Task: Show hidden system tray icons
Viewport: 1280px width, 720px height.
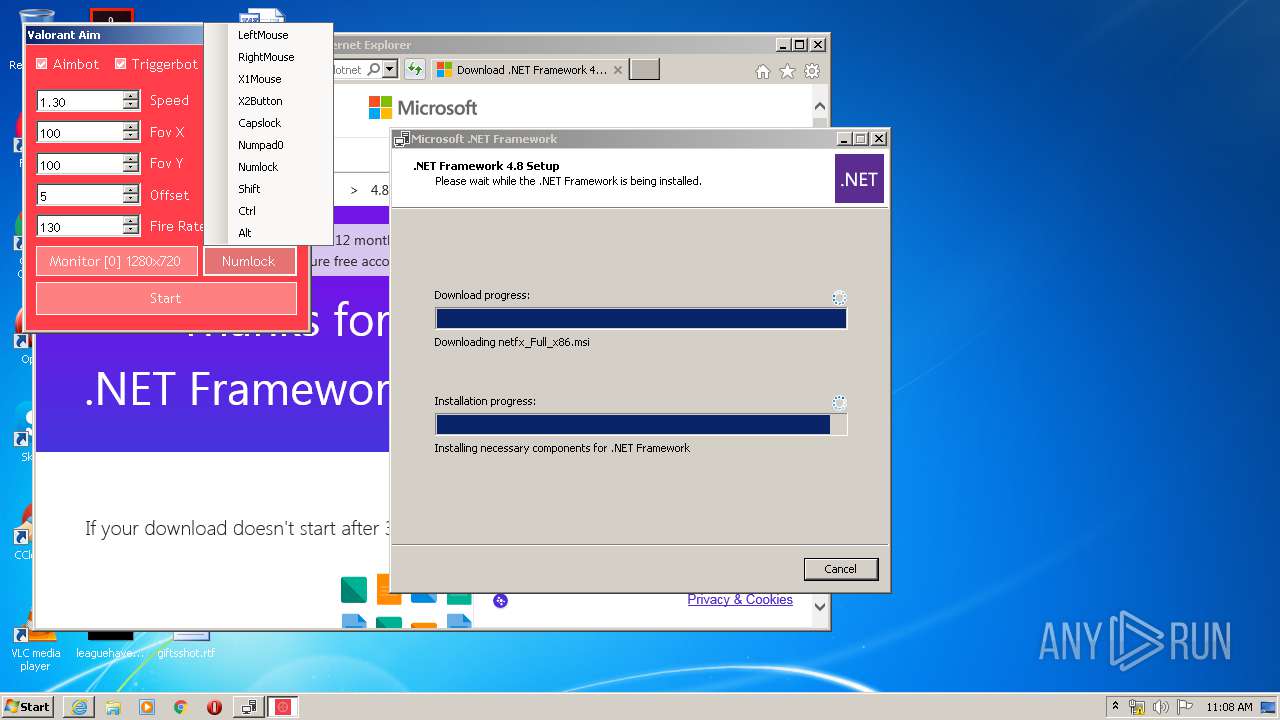Action: point(1115,706)
